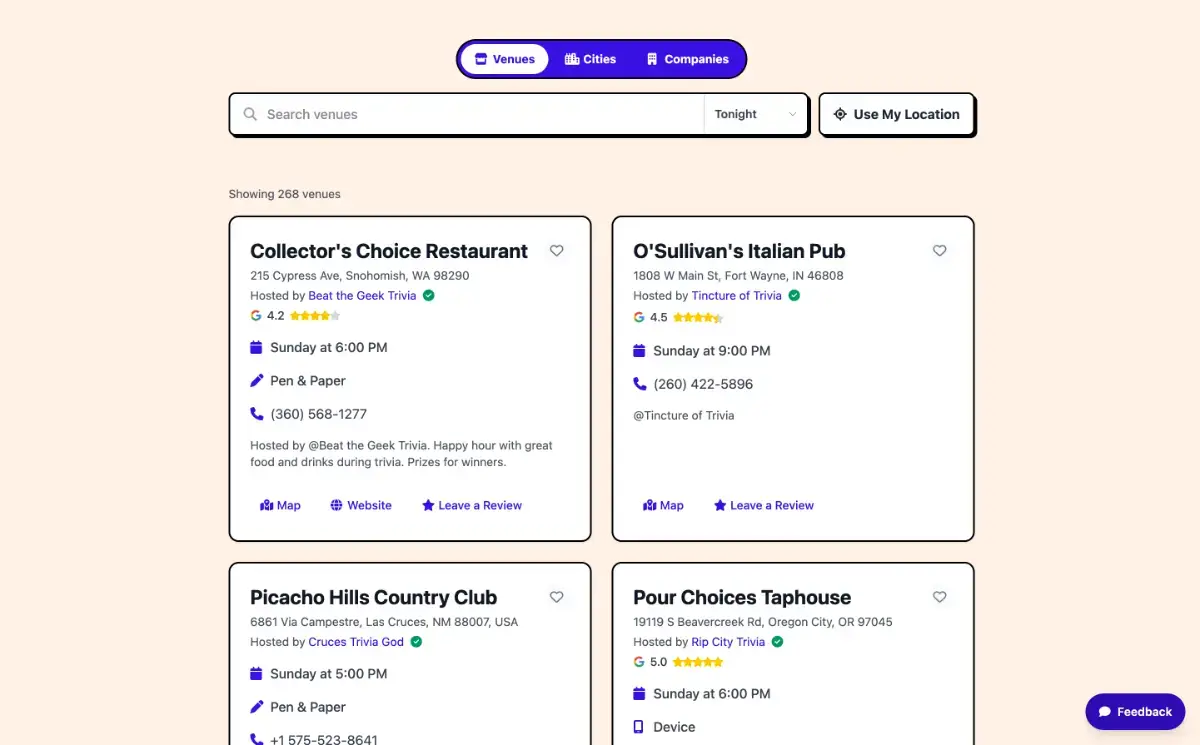
Task: Favorite Collector's Choice Restaurant with heart icon
Action: (557, 251)
